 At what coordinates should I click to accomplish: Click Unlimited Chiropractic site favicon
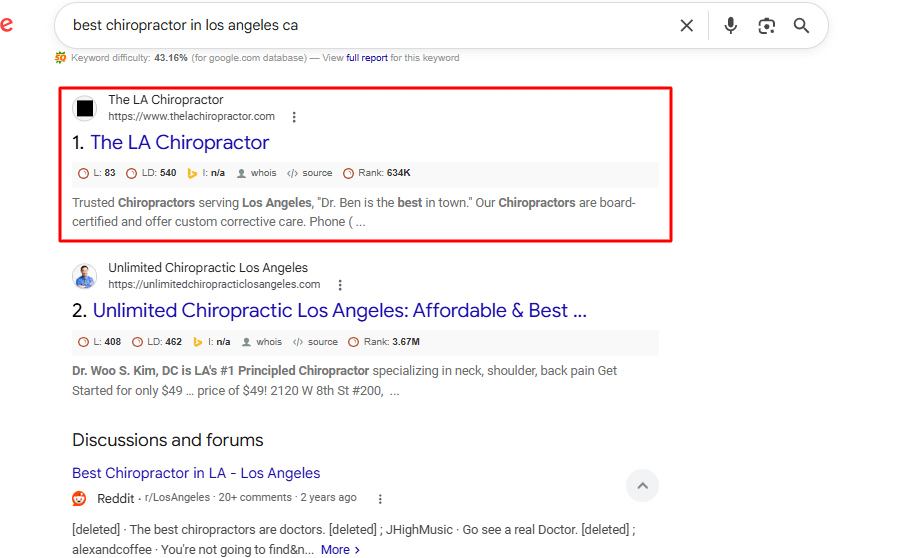click(x=85, y=276)
